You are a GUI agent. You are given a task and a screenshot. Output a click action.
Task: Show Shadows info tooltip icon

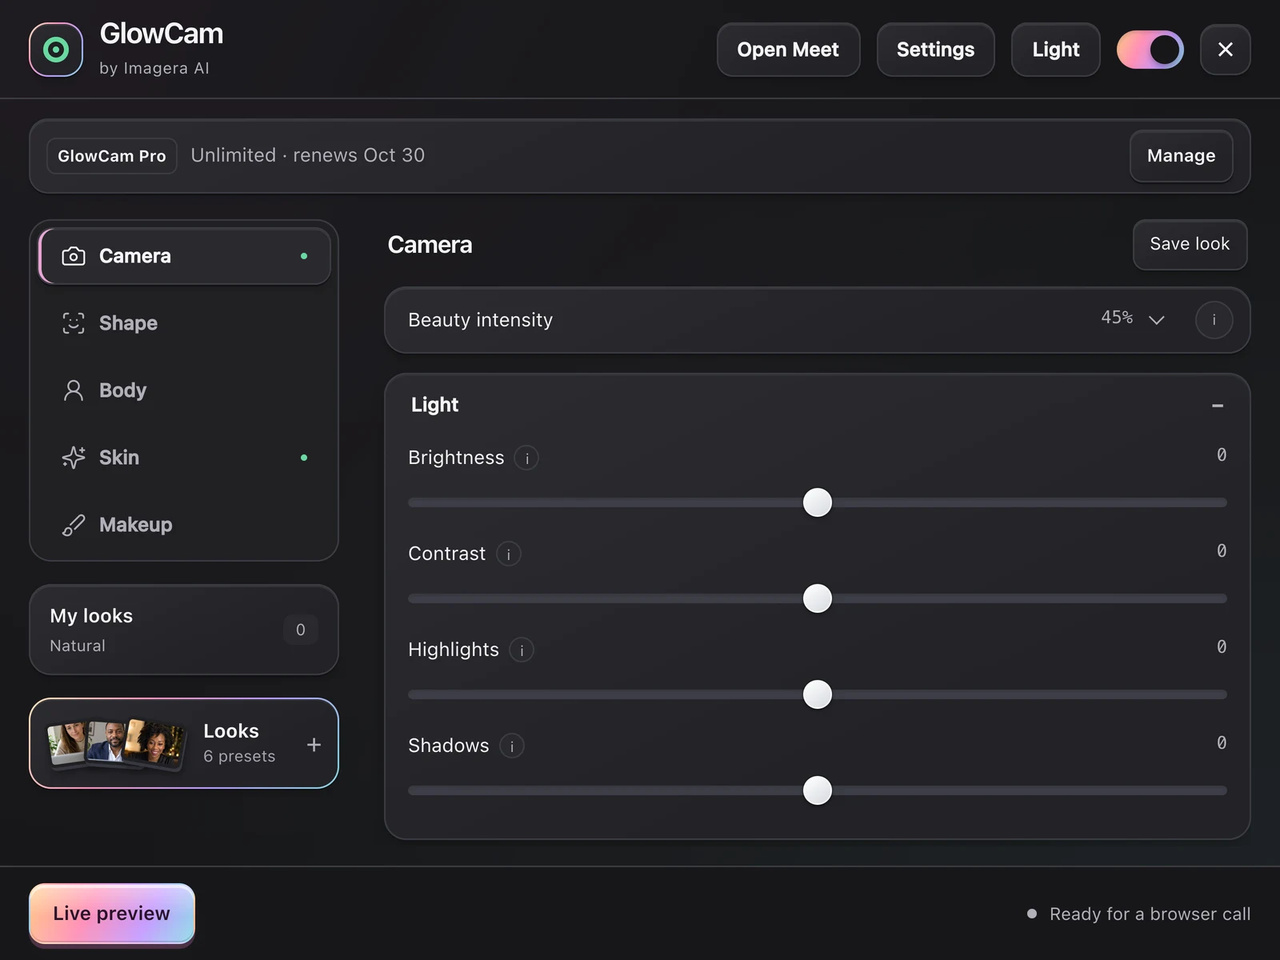coord(512,746)
